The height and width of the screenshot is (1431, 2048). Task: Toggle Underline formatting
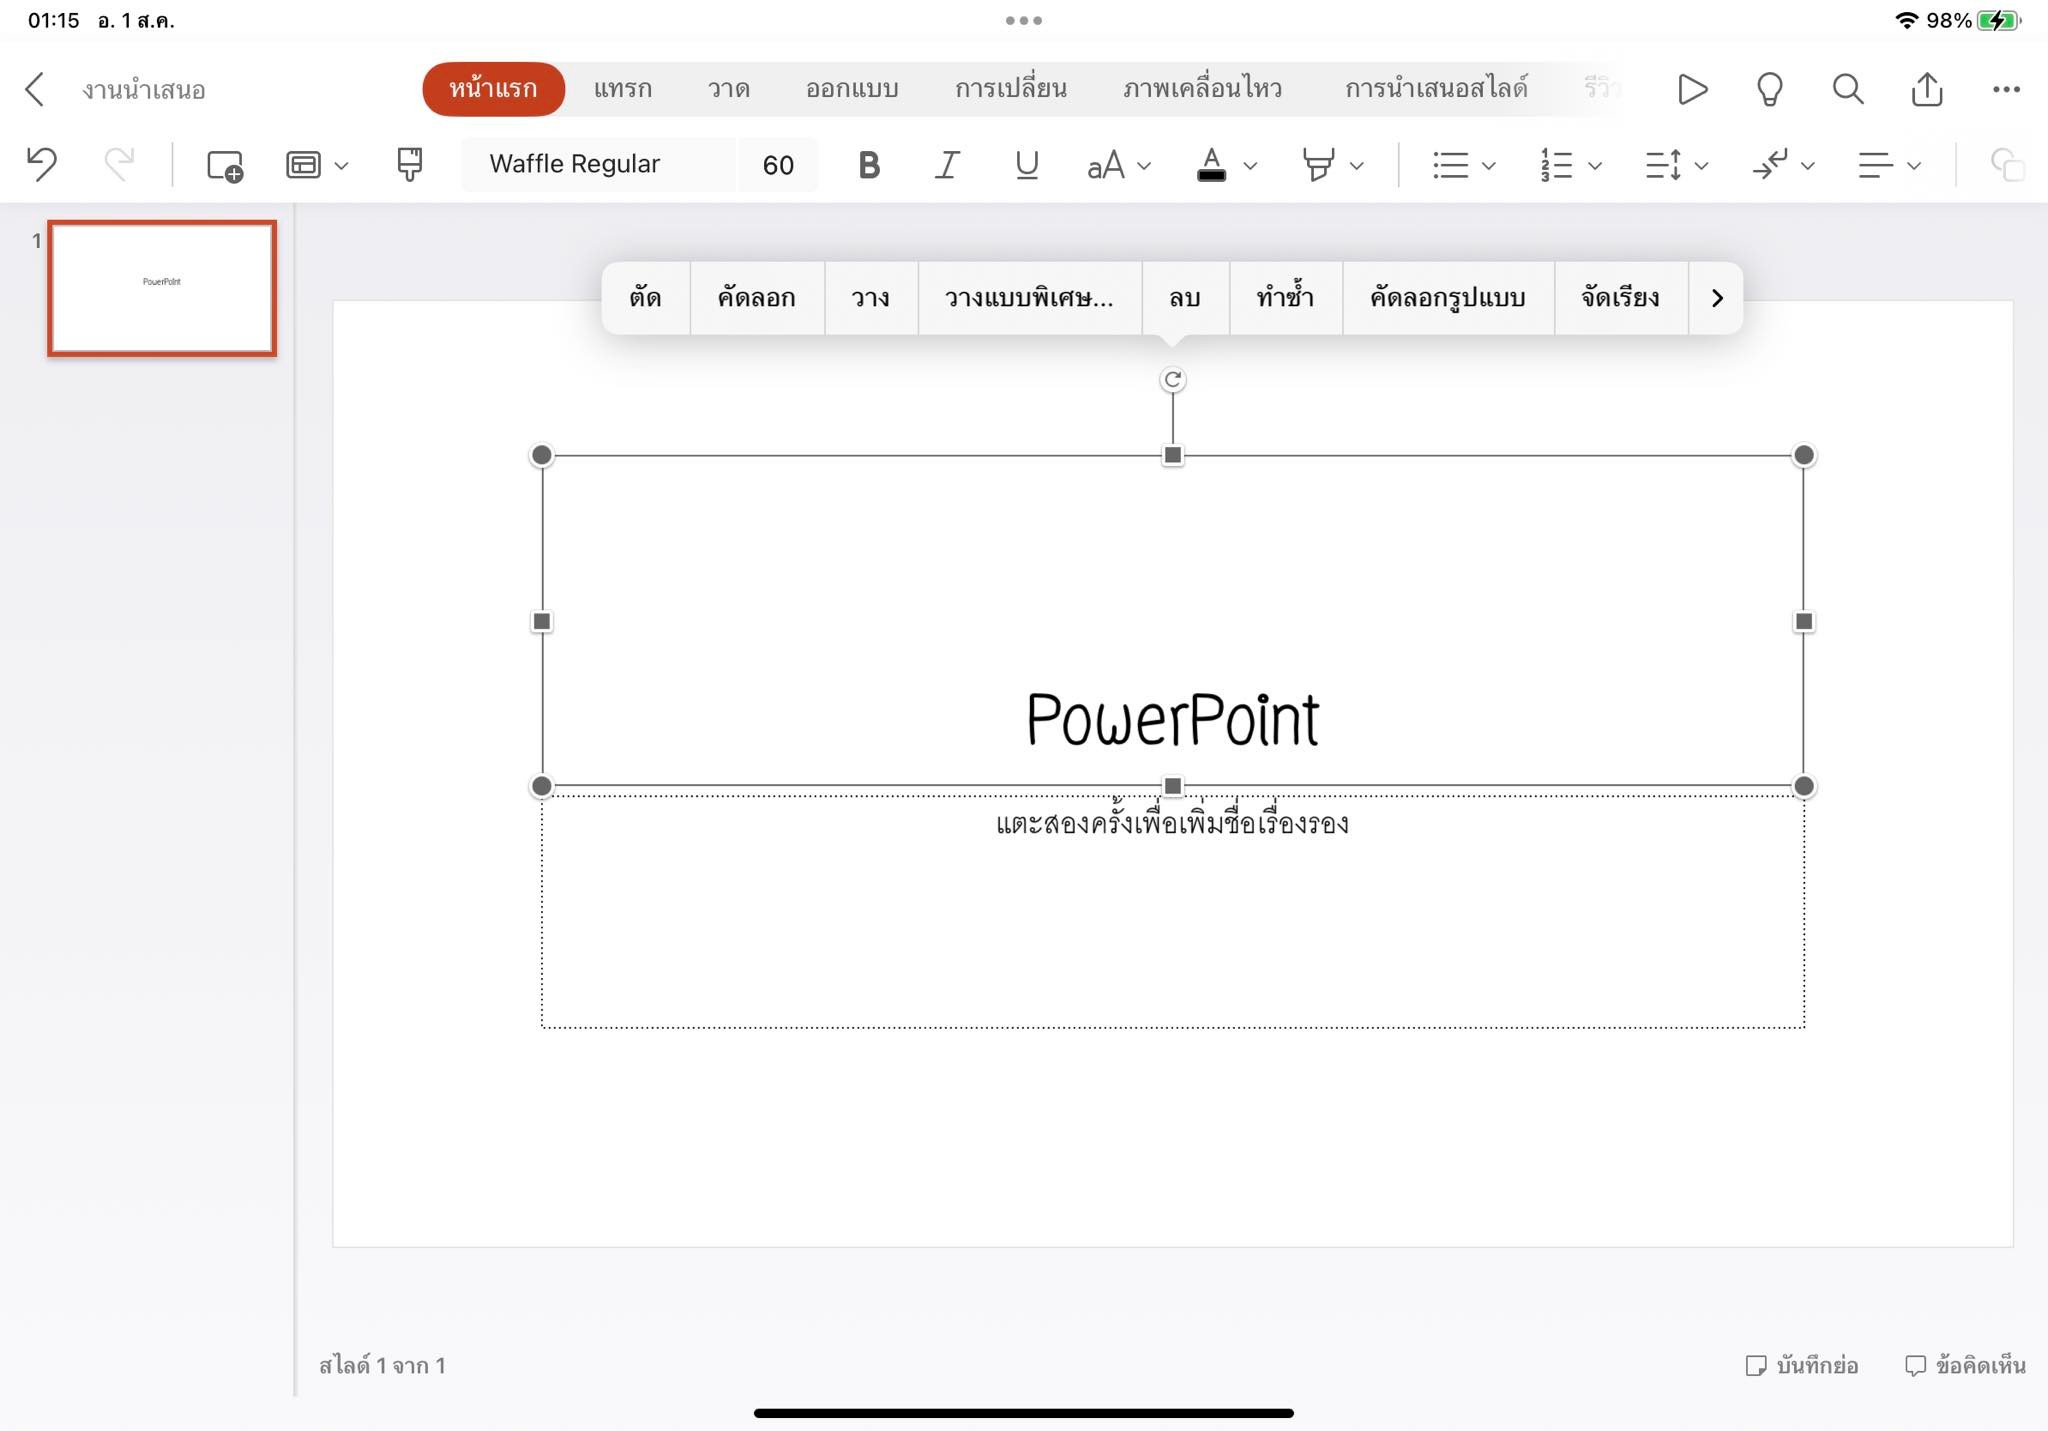(x=1026, y=165)
